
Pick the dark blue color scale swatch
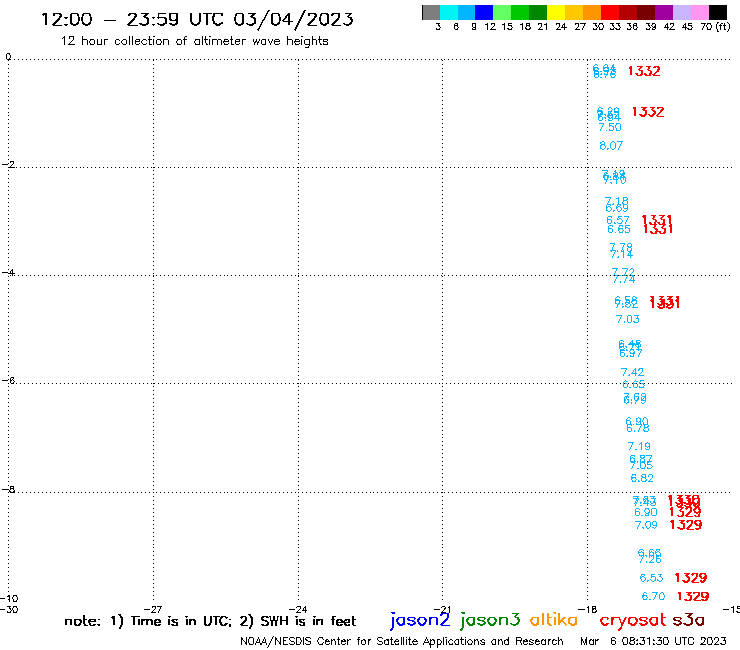click(x=484, y=12)
